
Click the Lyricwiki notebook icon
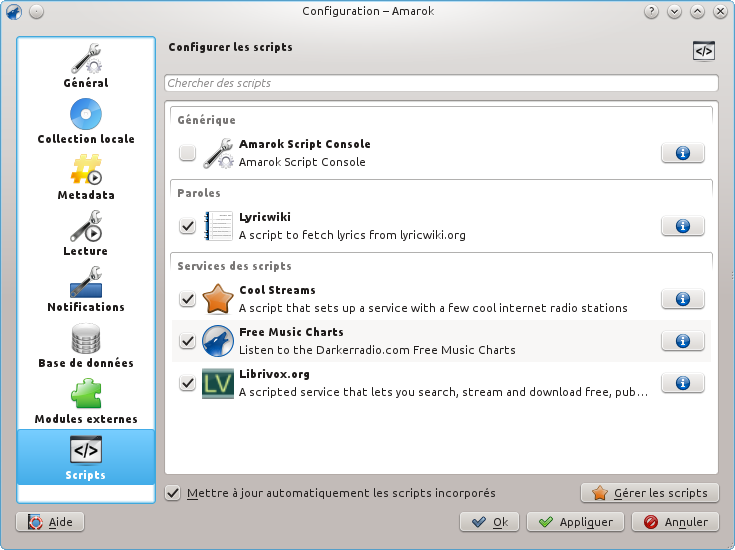point(218,226)
